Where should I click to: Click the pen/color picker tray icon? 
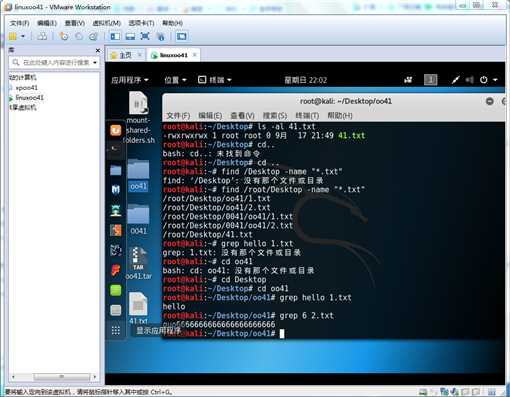tap(455, 80)
